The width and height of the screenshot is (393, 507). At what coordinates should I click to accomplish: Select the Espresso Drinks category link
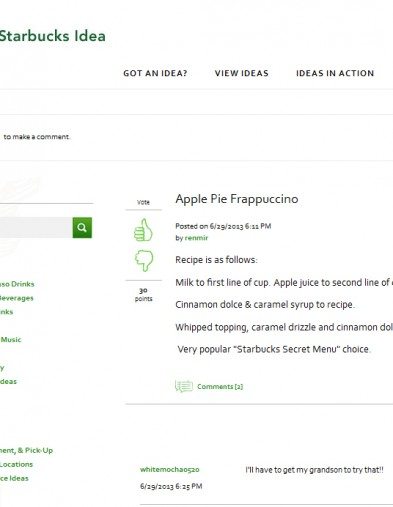coord(17,284)
